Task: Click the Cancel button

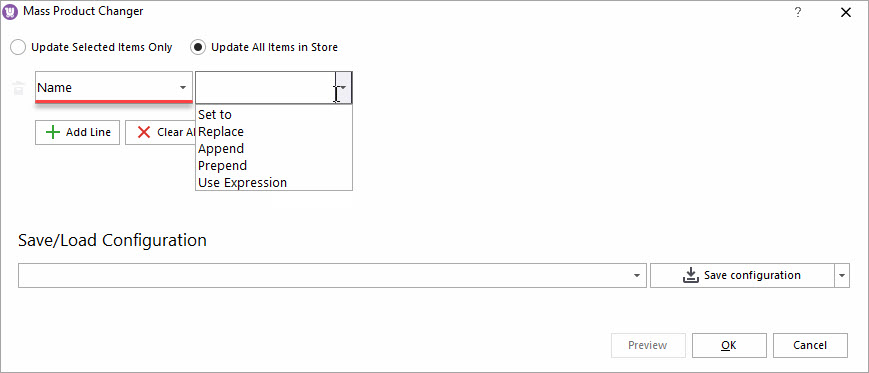Action: 810,345
